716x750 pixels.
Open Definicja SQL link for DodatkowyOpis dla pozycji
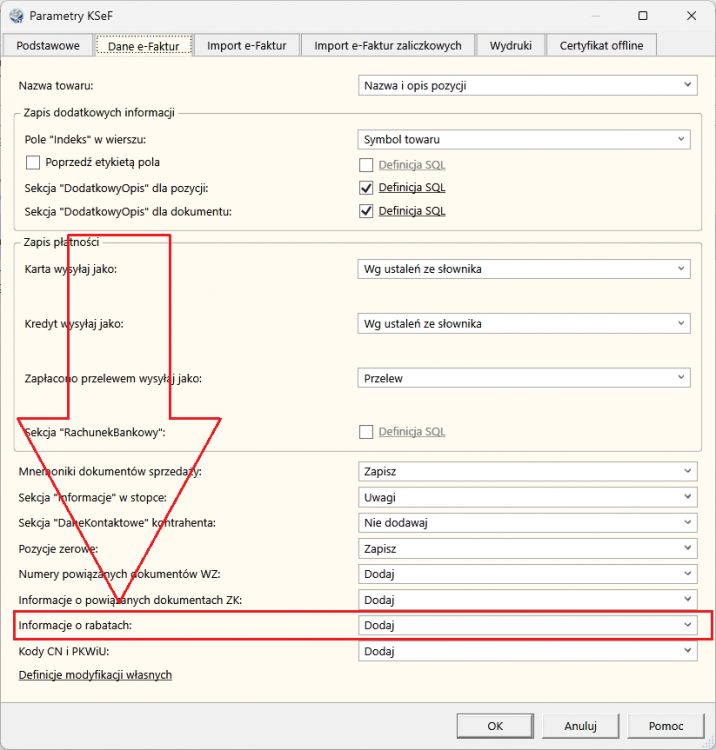(412, 188)
